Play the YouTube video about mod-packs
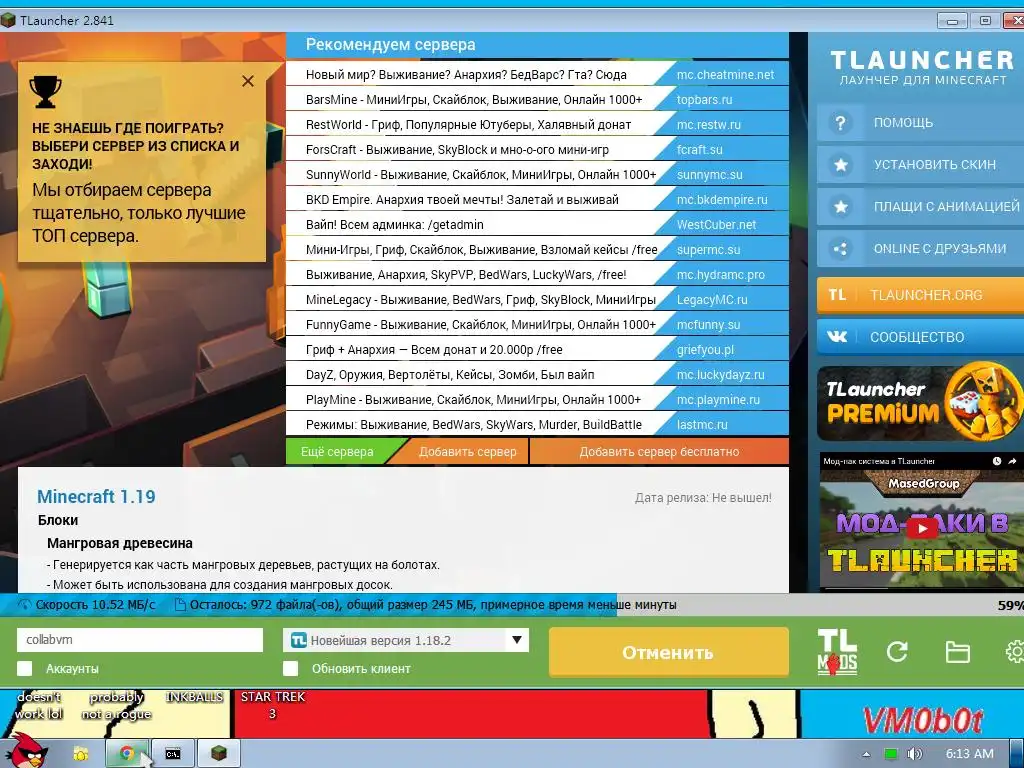This screenshot has width=1024, height=768. [x=921, y=528]
